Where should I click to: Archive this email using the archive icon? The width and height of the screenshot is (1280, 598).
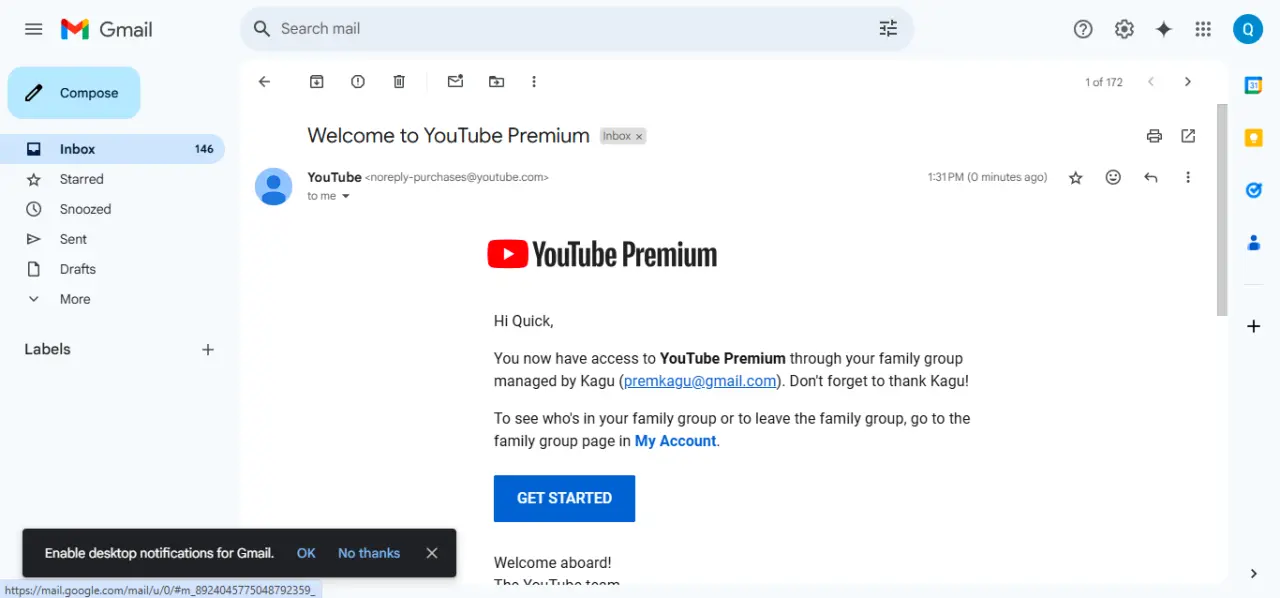tap(317, 82)
